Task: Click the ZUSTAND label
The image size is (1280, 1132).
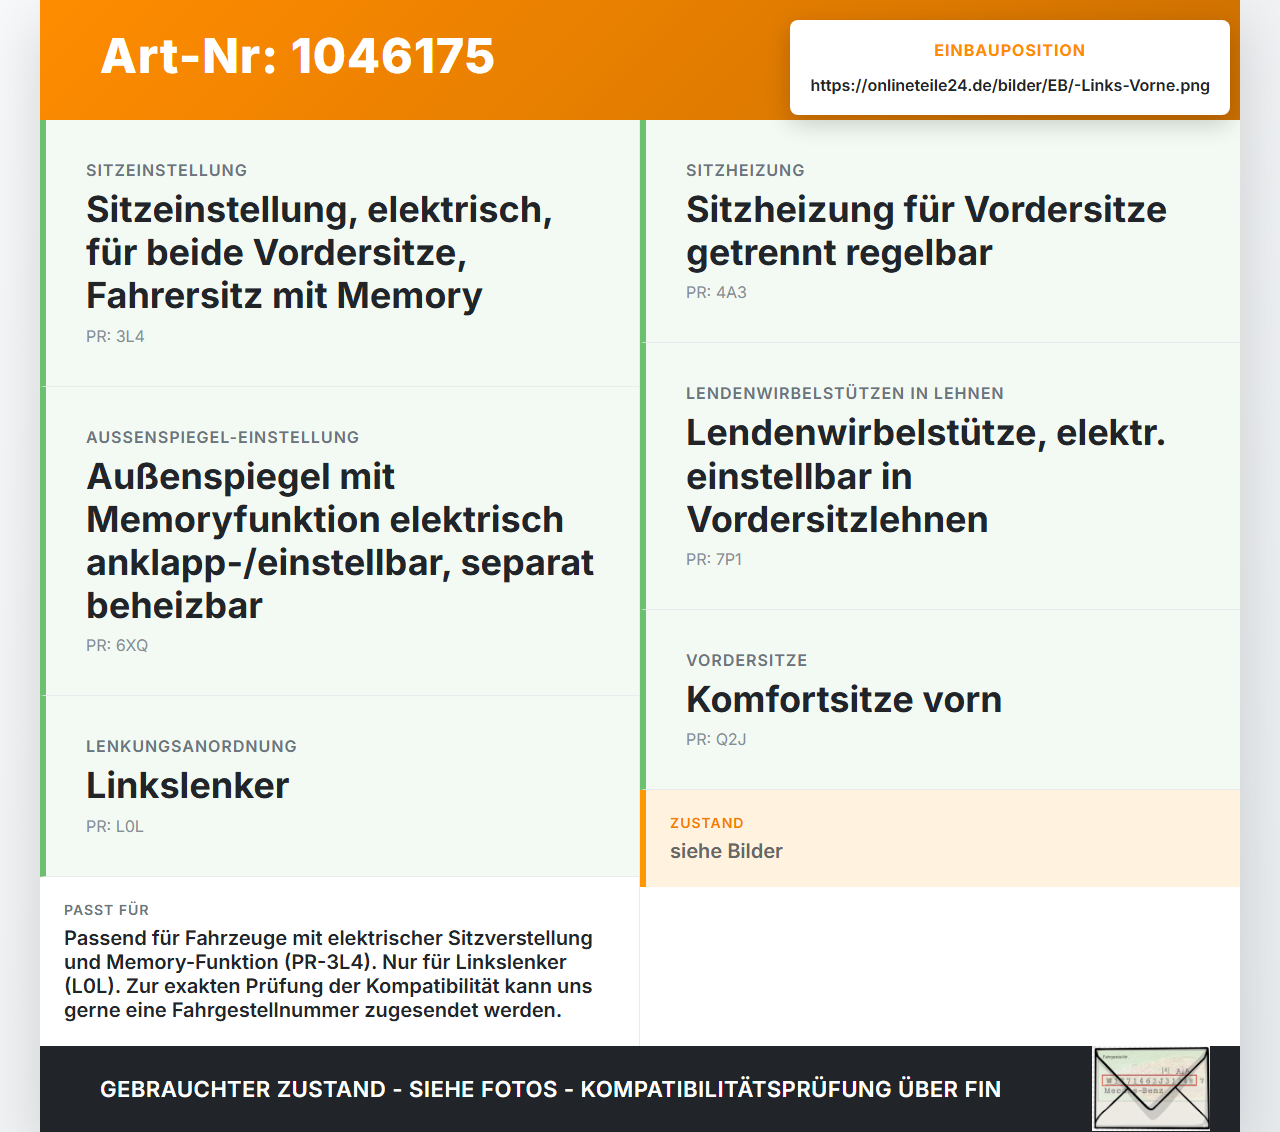Action: point(706,823)
